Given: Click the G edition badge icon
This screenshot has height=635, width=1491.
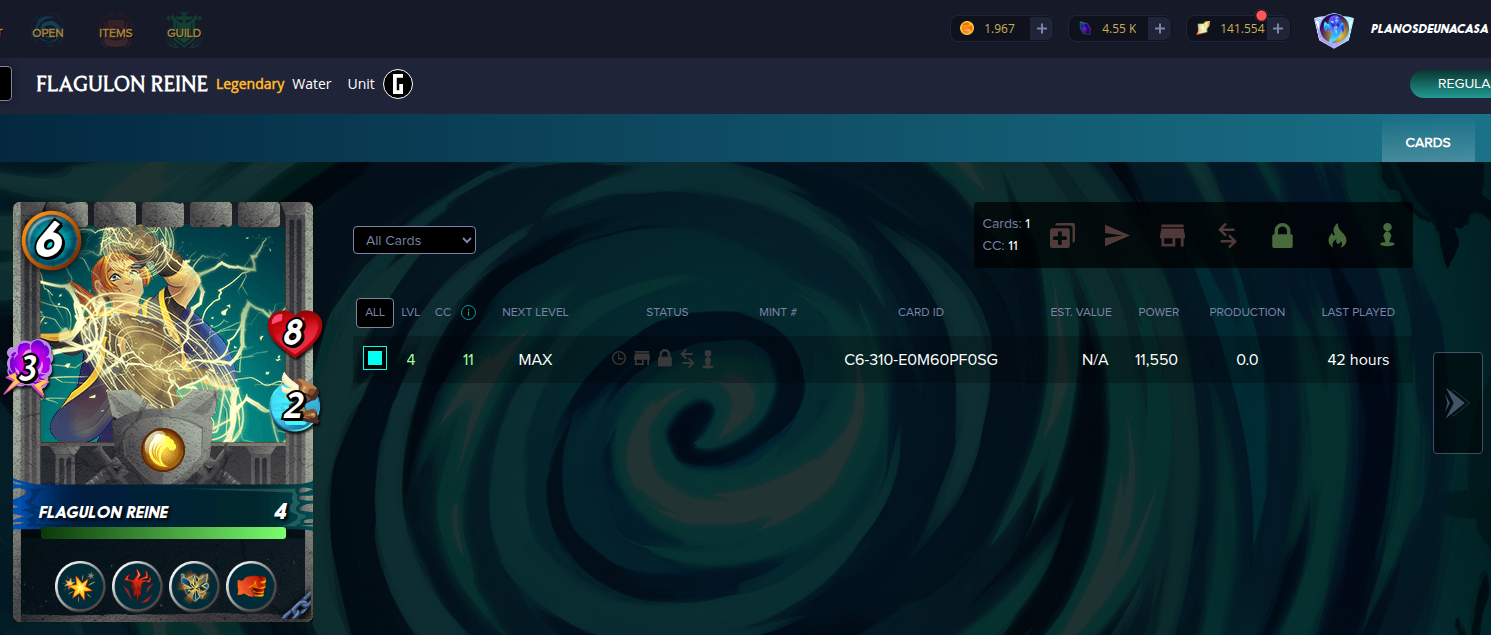Looking at the screenshot, I should 398,85.
